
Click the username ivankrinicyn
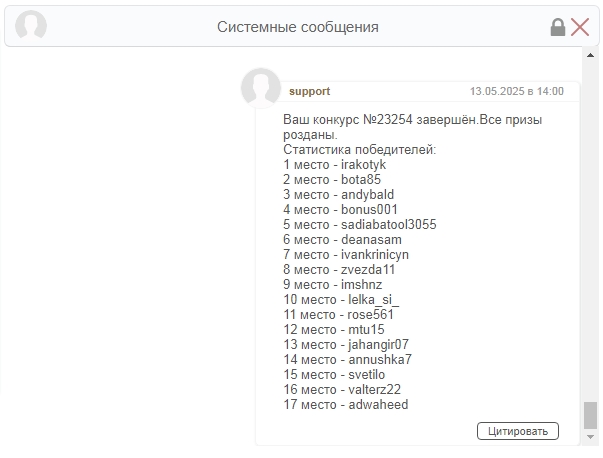point(375,255)
